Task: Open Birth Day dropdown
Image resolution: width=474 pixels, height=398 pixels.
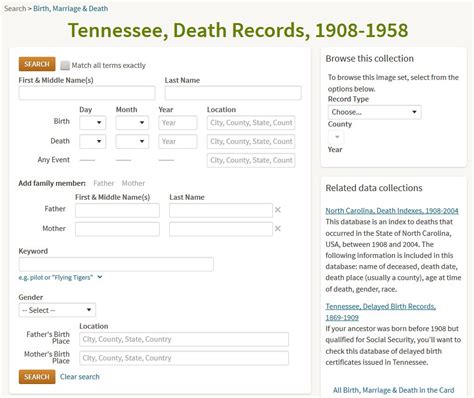Action: (x=93, y=123)
